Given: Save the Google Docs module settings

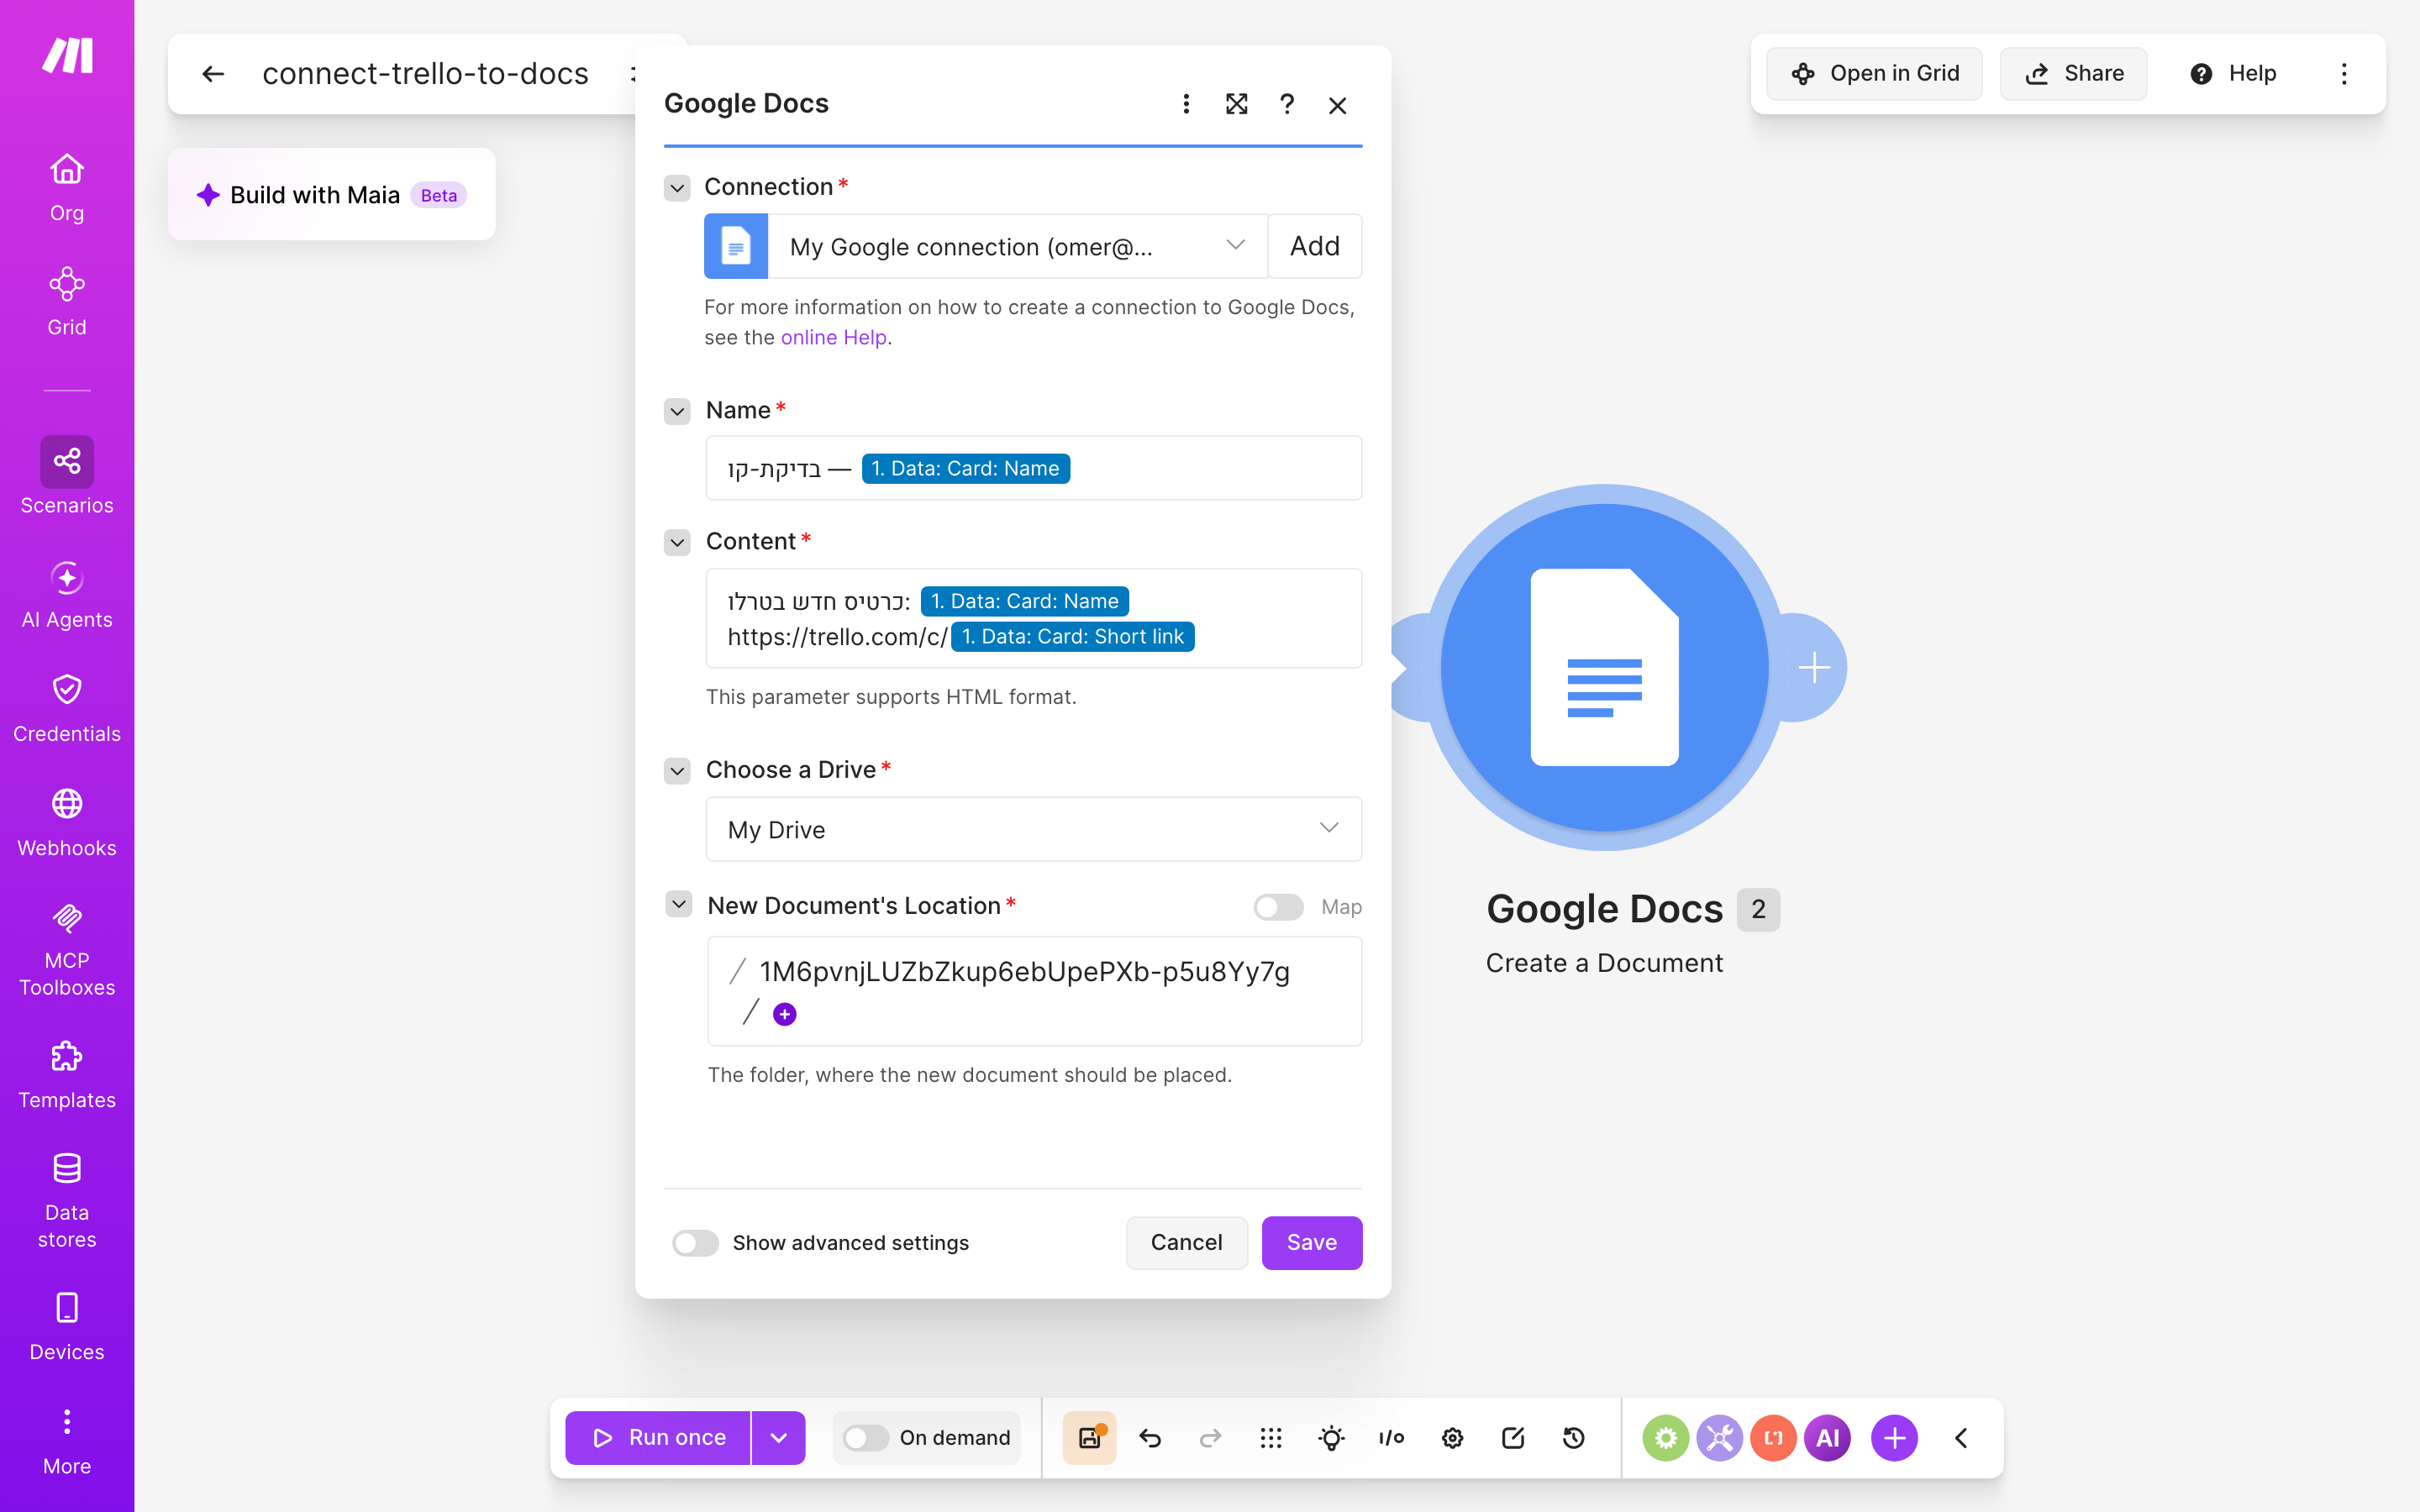Looking at the screenshot, I should pyautogui.click(x=1311, y=1243).
